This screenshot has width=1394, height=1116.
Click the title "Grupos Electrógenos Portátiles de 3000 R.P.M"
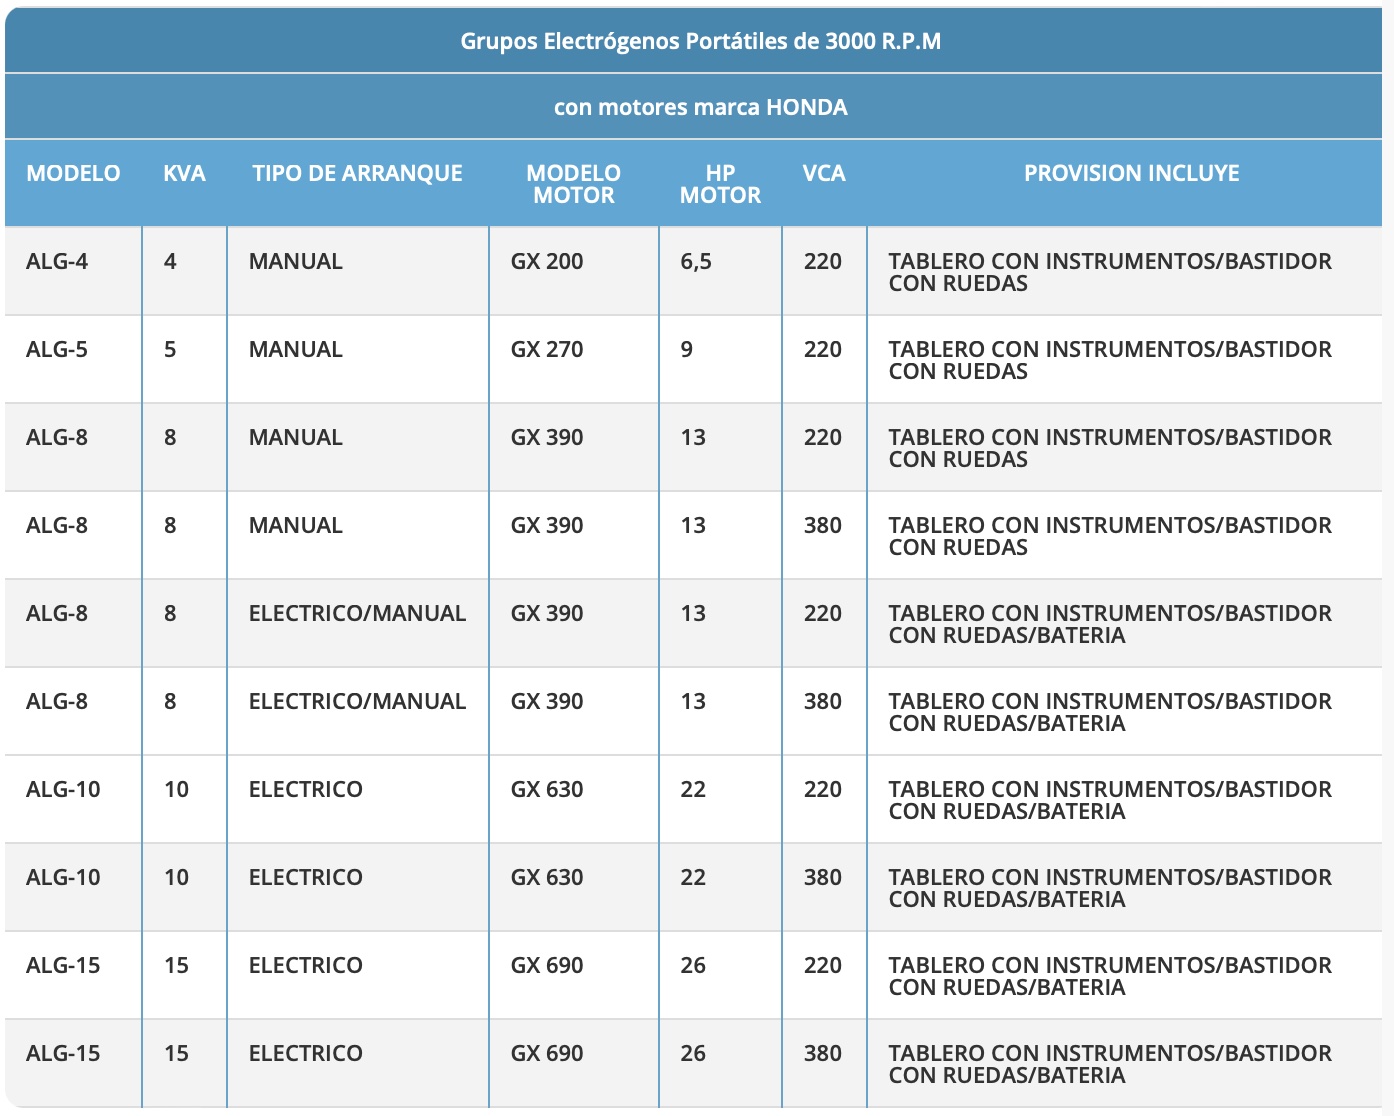coord(700,41)
